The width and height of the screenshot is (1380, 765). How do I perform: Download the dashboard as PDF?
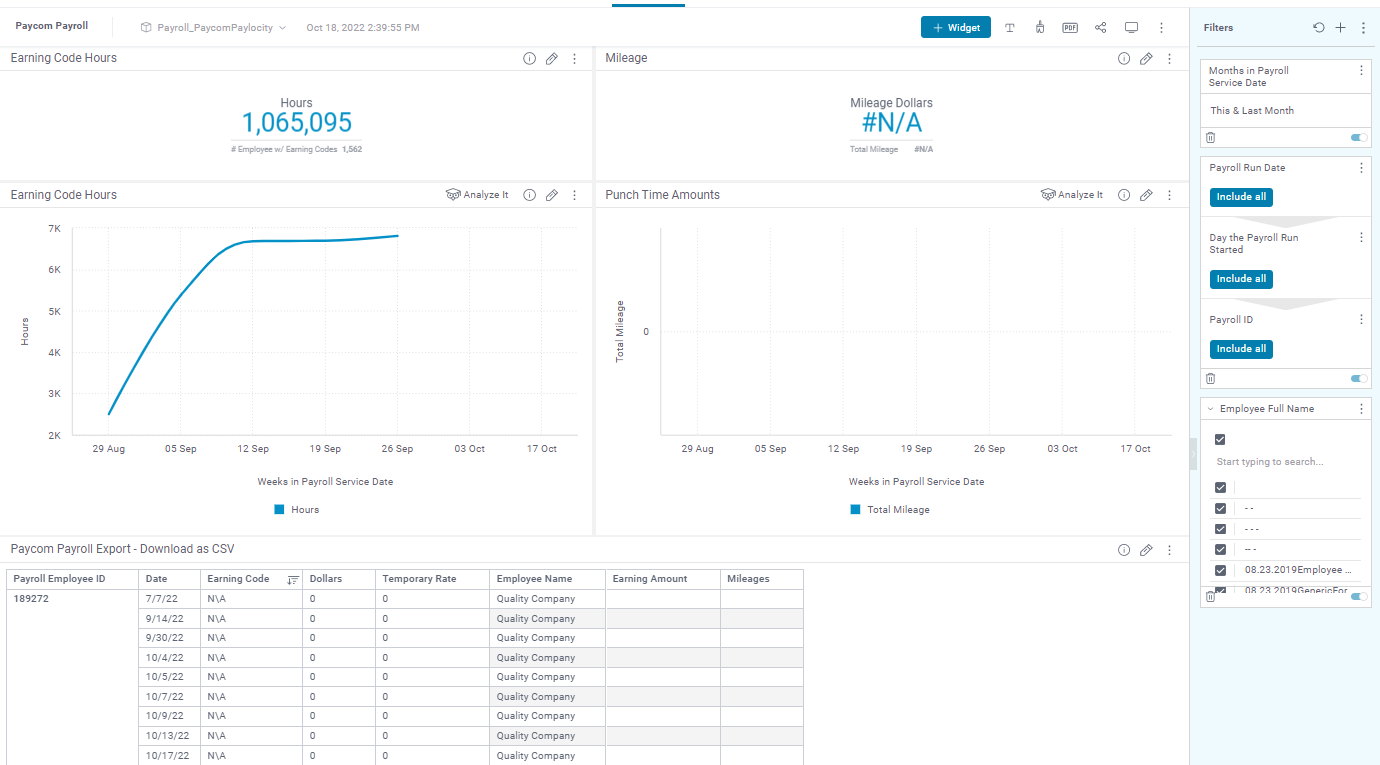(1070, 28)
